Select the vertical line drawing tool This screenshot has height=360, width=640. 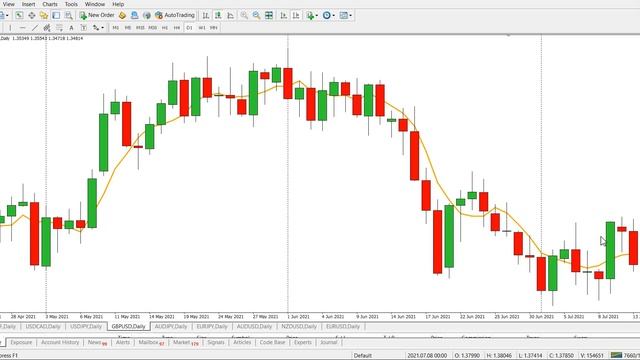(x=10, y=28)
